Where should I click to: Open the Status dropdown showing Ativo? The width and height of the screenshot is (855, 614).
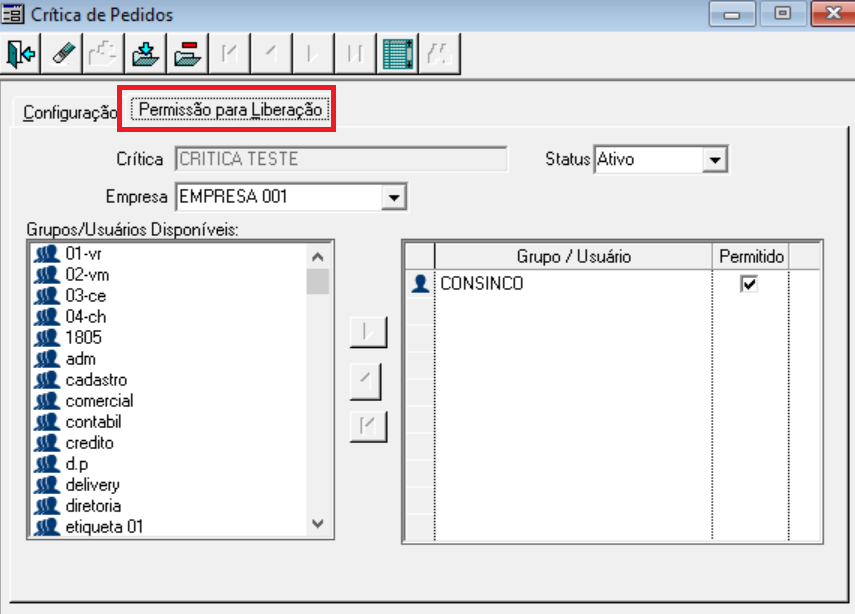click(x=715, y=160)
